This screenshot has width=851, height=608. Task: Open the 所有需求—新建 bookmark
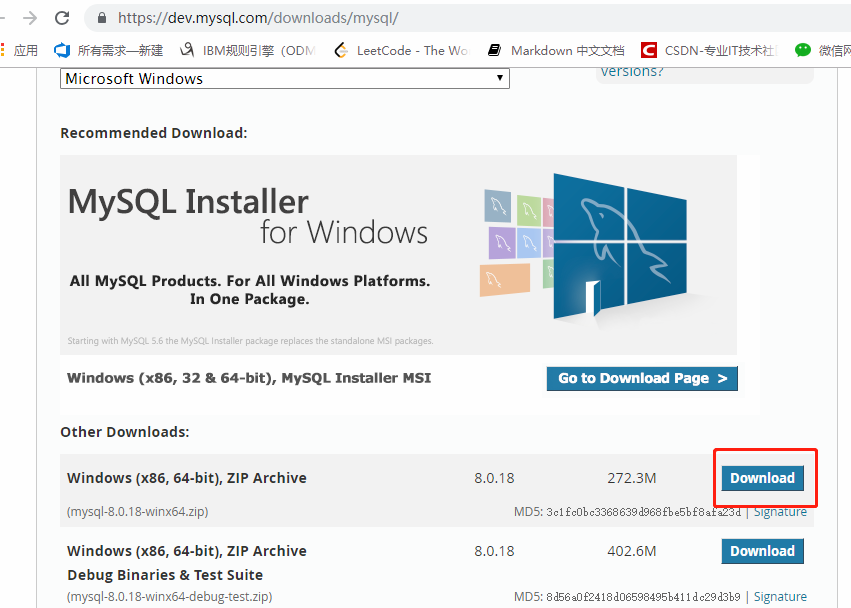(109, 50)
